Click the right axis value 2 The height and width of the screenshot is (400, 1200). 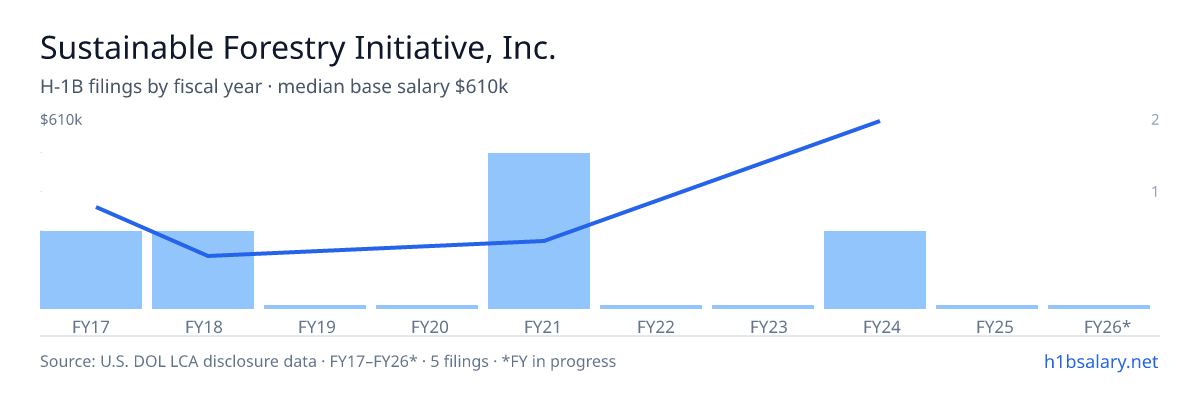(x=1155, y=120)
